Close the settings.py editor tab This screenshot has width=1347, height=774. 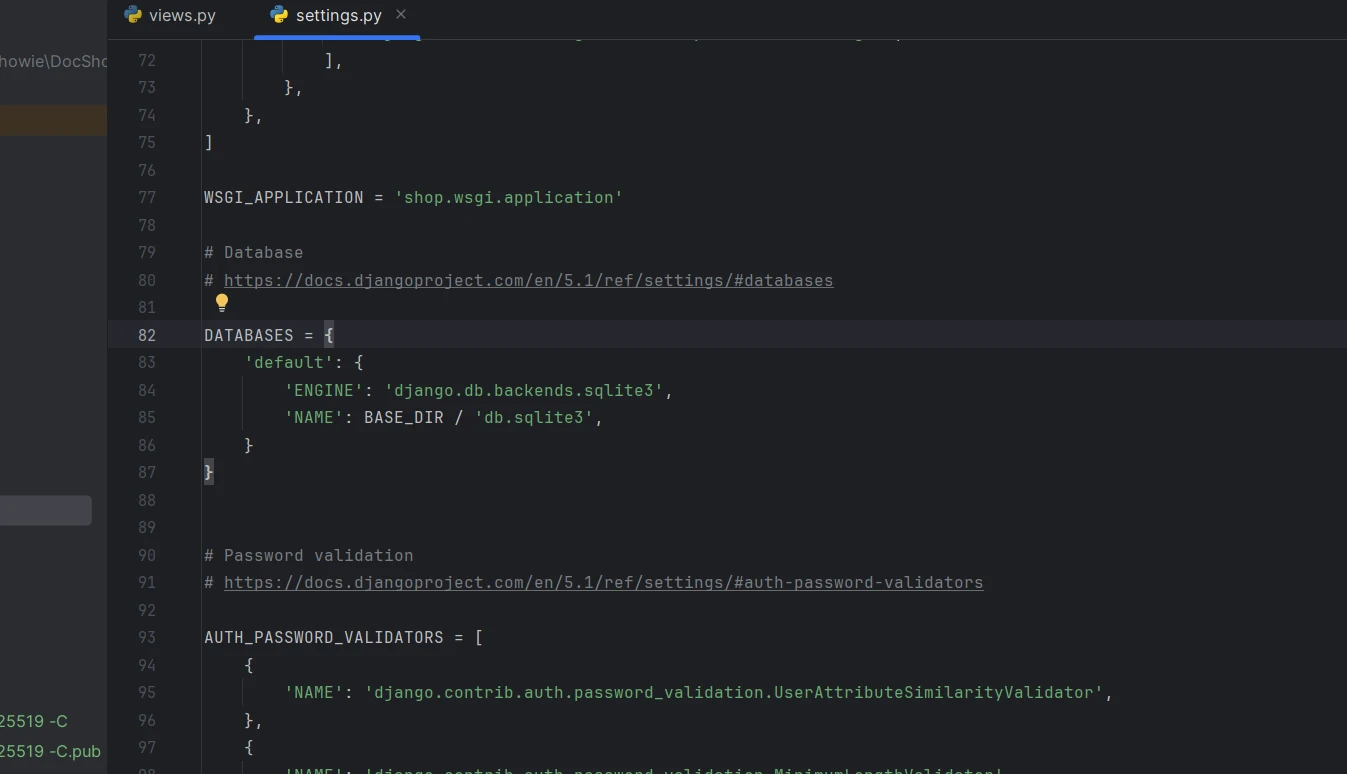(x=401, y=14)
